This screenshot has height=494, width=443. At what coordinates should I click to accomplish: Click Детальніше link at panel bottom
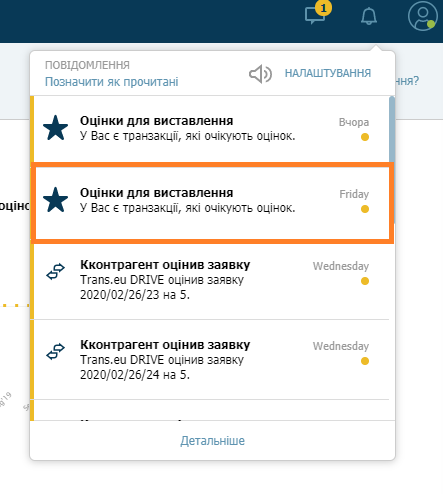pyautogui.click(x=213, y=441)
